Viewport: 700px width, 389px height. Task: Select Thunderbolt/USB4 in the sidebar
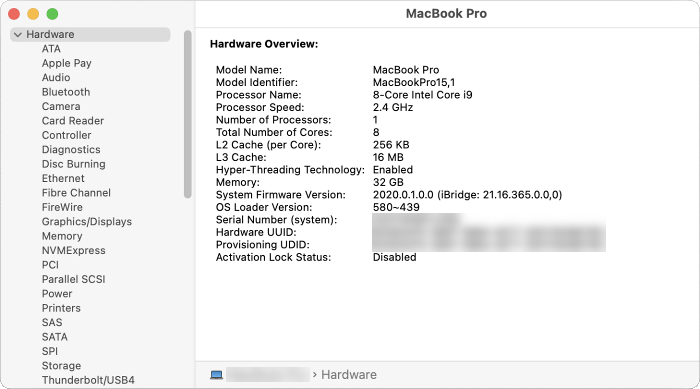point(88,380)
